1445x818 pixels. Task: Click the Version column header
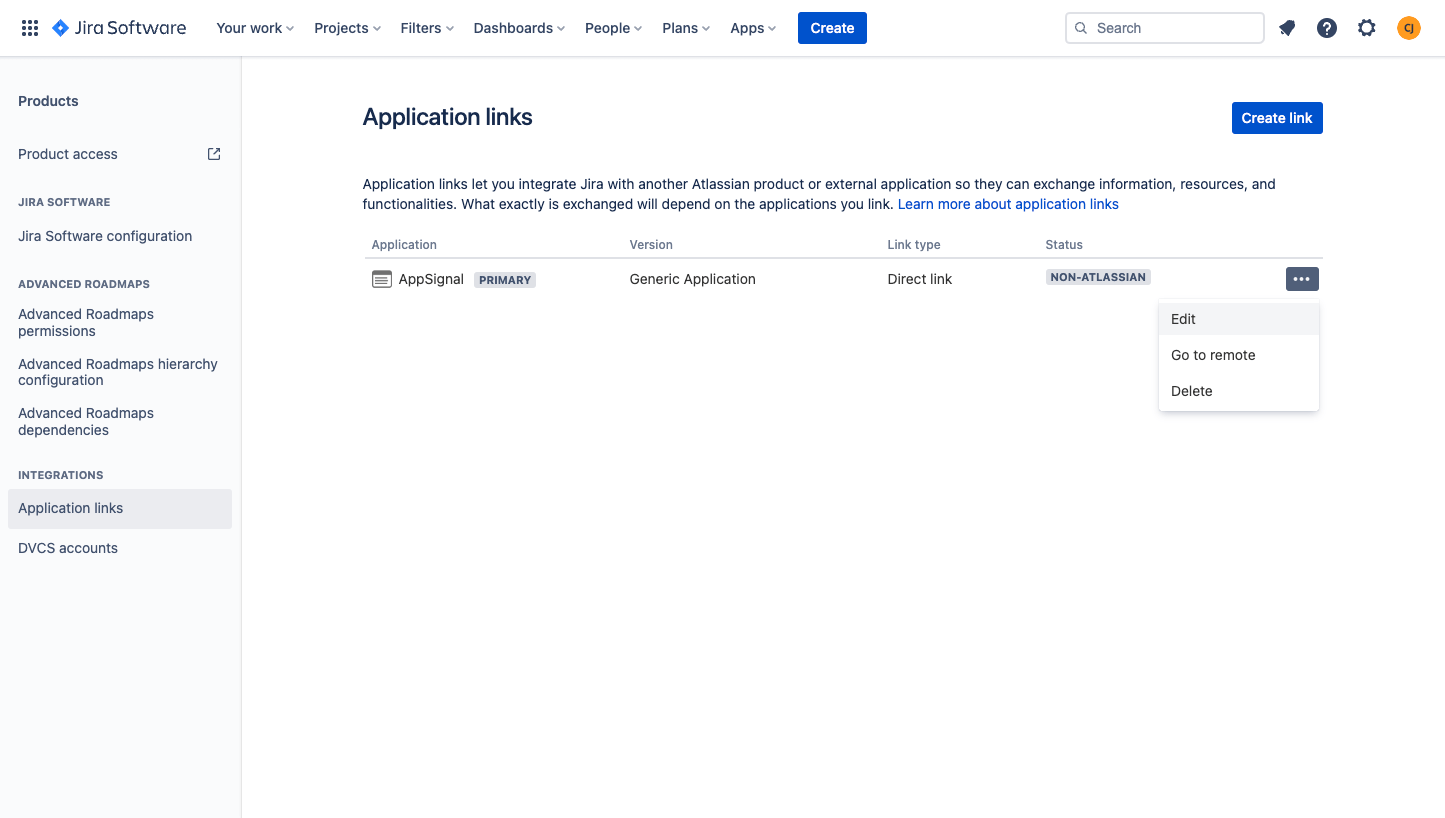pos(651,244)
